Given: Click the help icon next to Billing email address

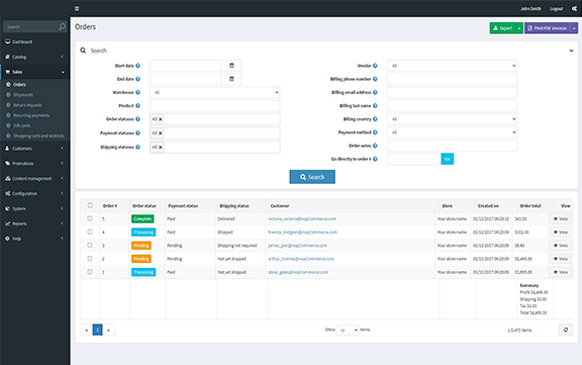Looking at the screenshot, I should [375, 92].
